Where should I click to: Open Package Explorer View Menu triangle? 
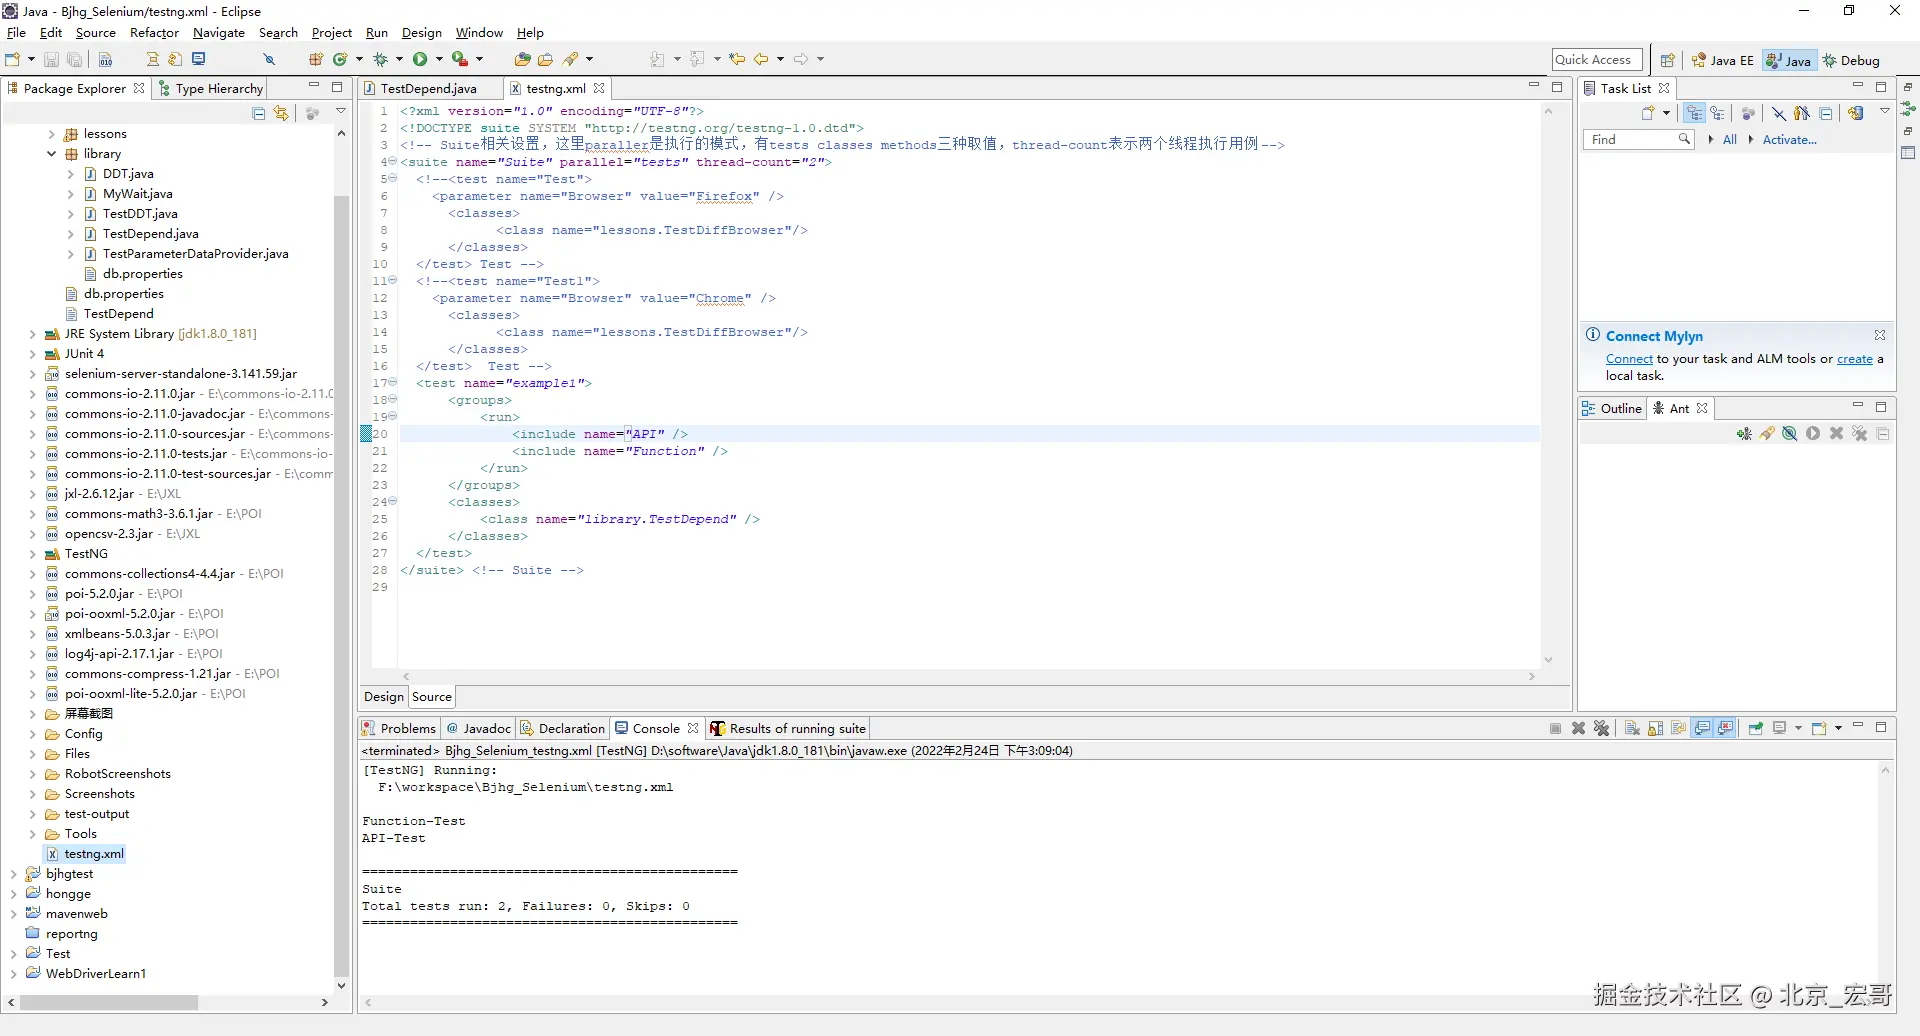341,112
